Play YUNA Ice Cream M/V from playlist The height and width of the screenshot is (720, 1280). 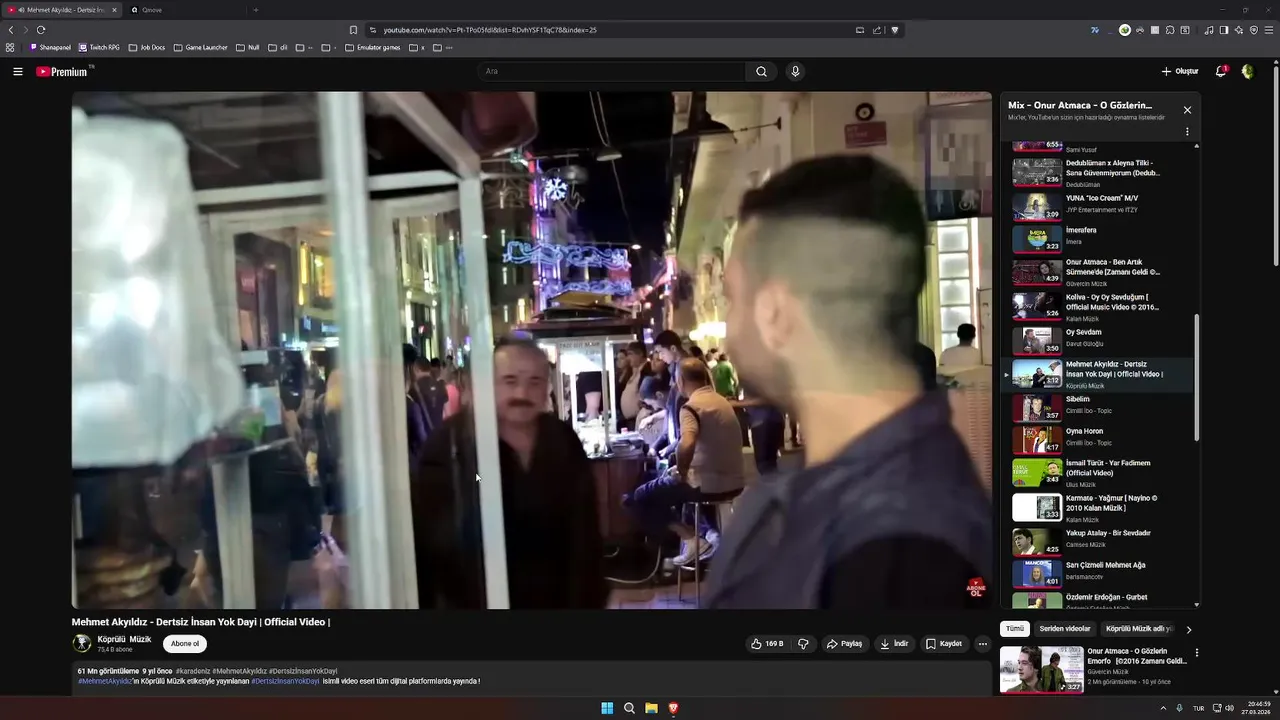[1099, 205]
